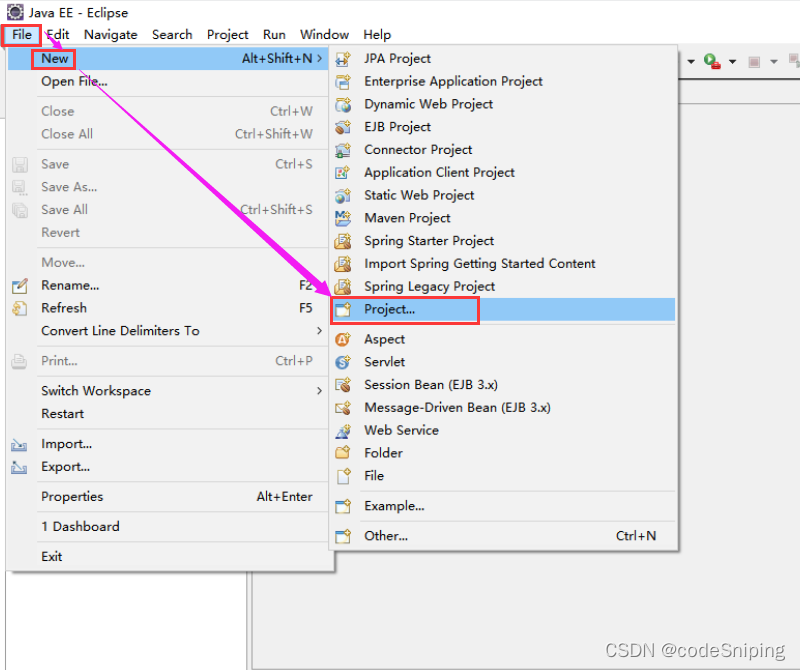Click the Maven Project icon

tap(343, 218)
